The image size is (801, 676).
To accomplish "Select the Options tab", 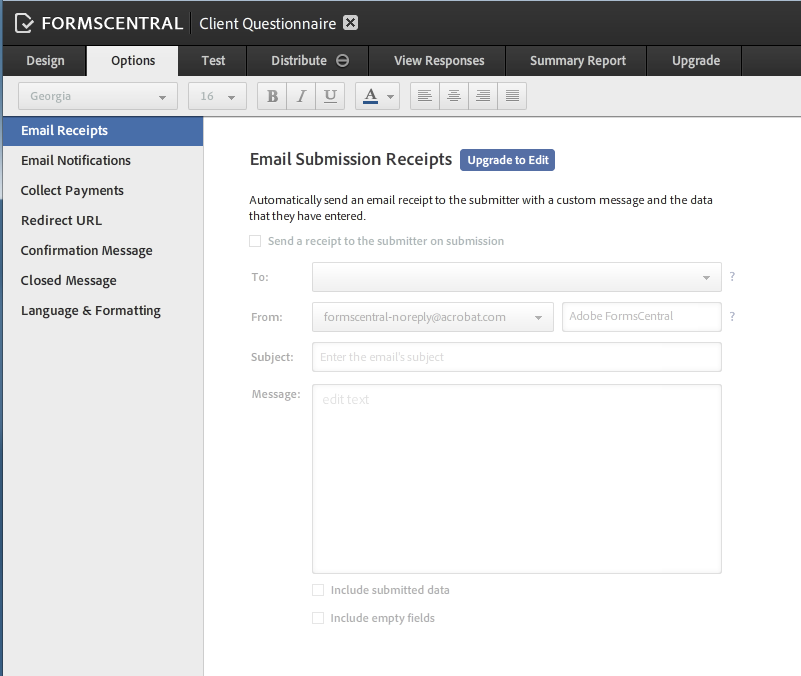I will [133, 61].
